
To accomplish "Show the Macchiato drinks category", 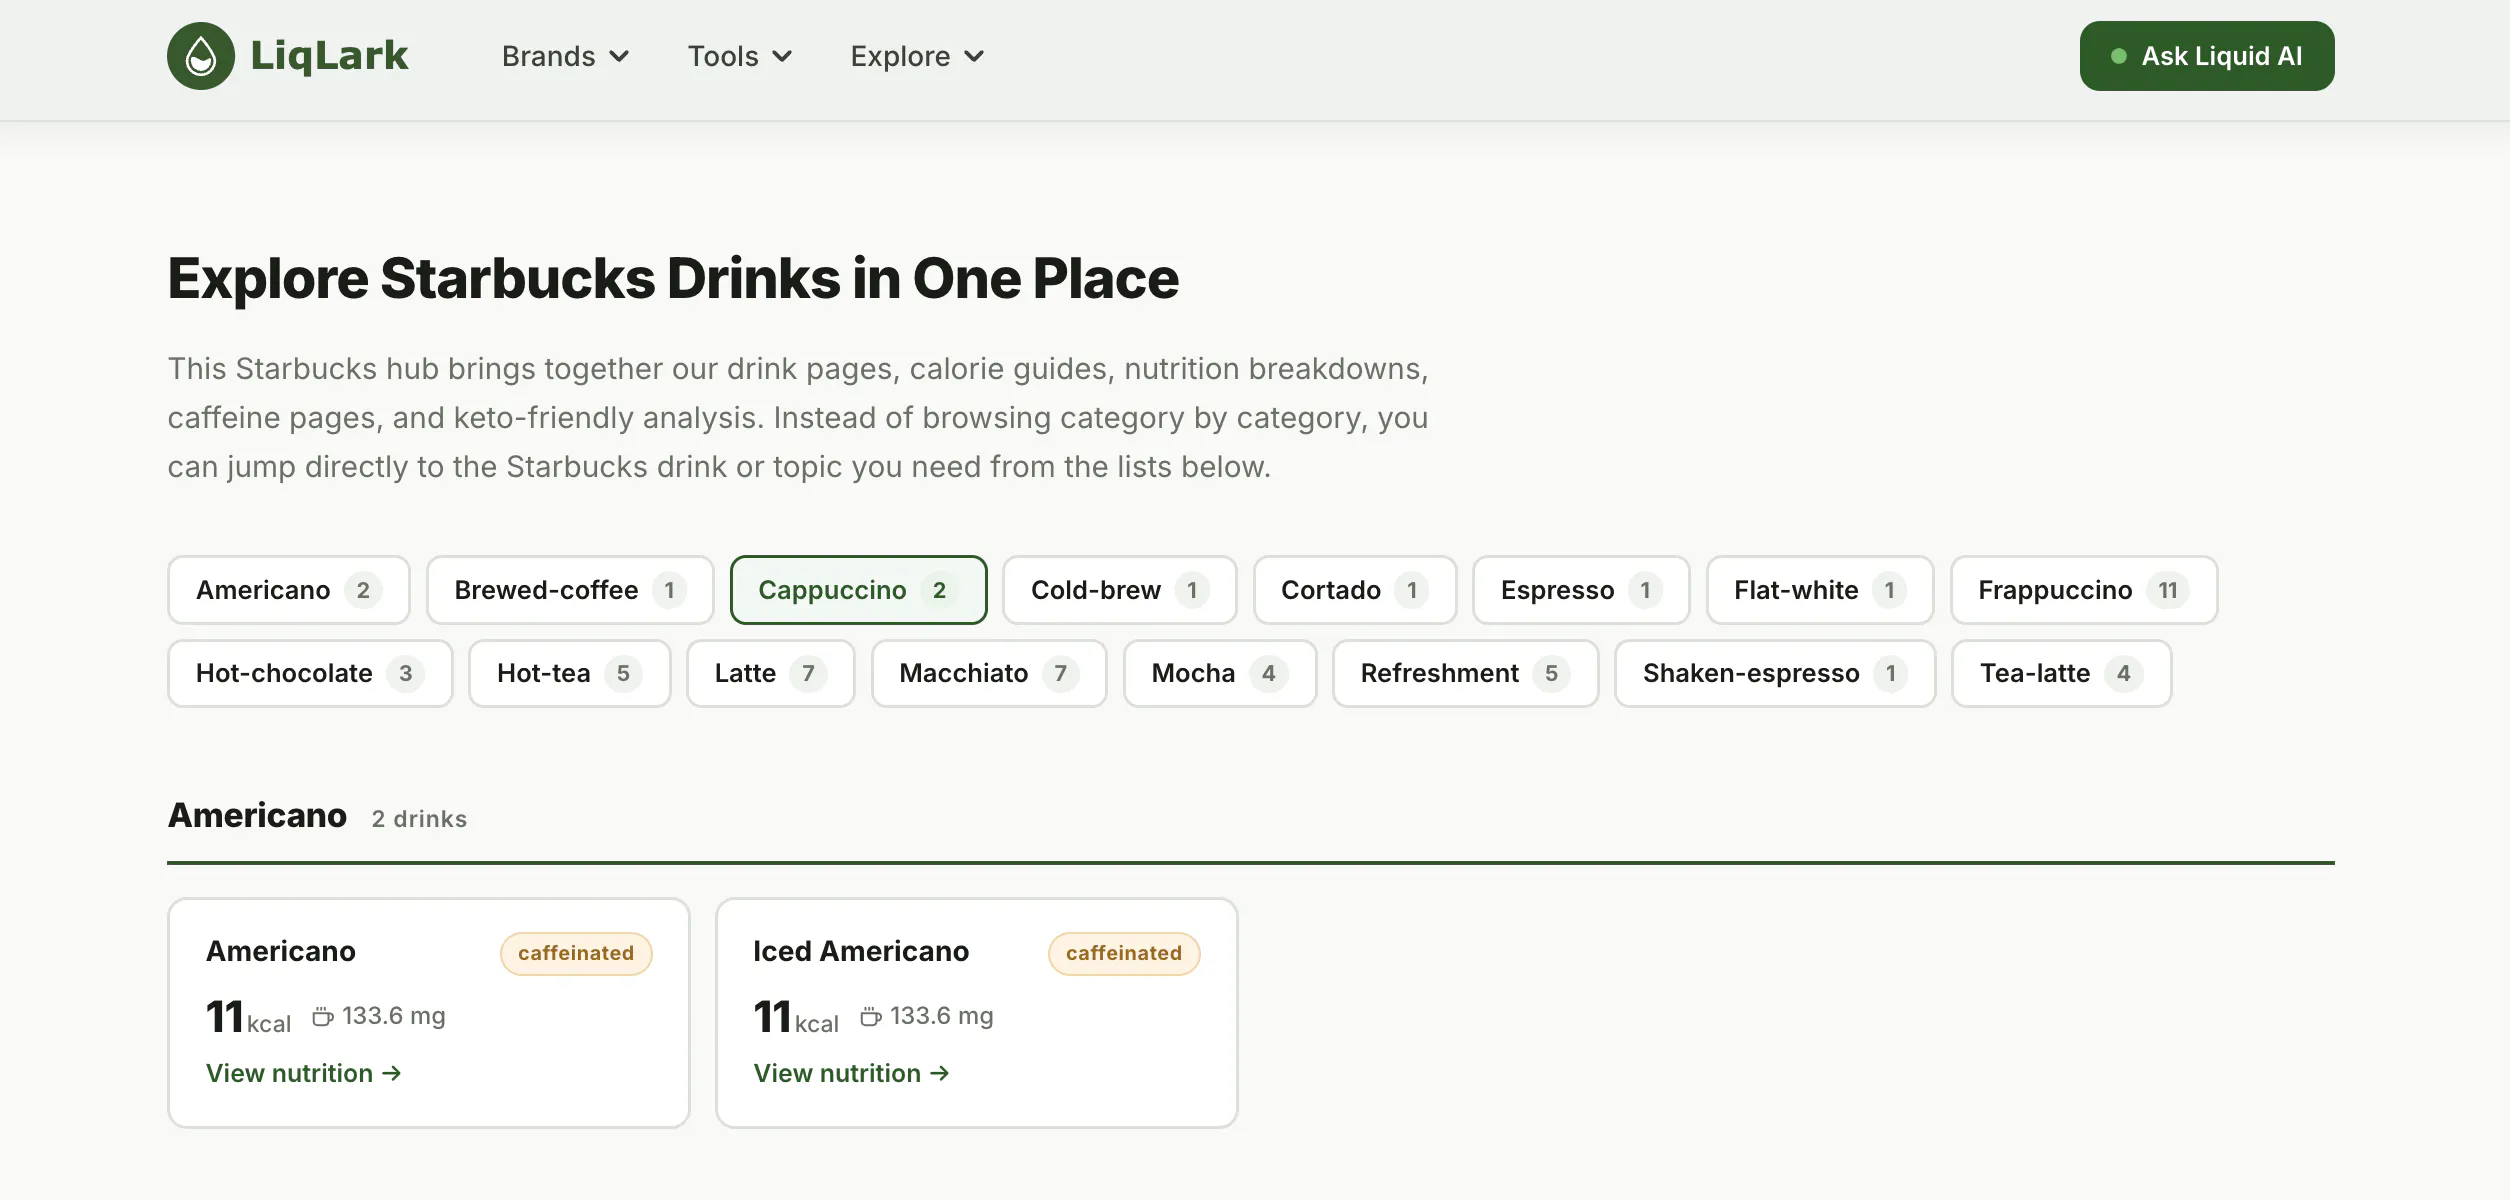I will coord(989,673).
